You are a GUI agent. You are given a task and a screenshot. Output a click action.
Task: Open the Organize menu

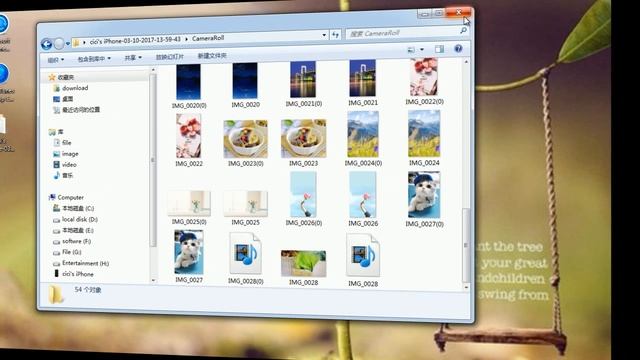coord(56,60)
